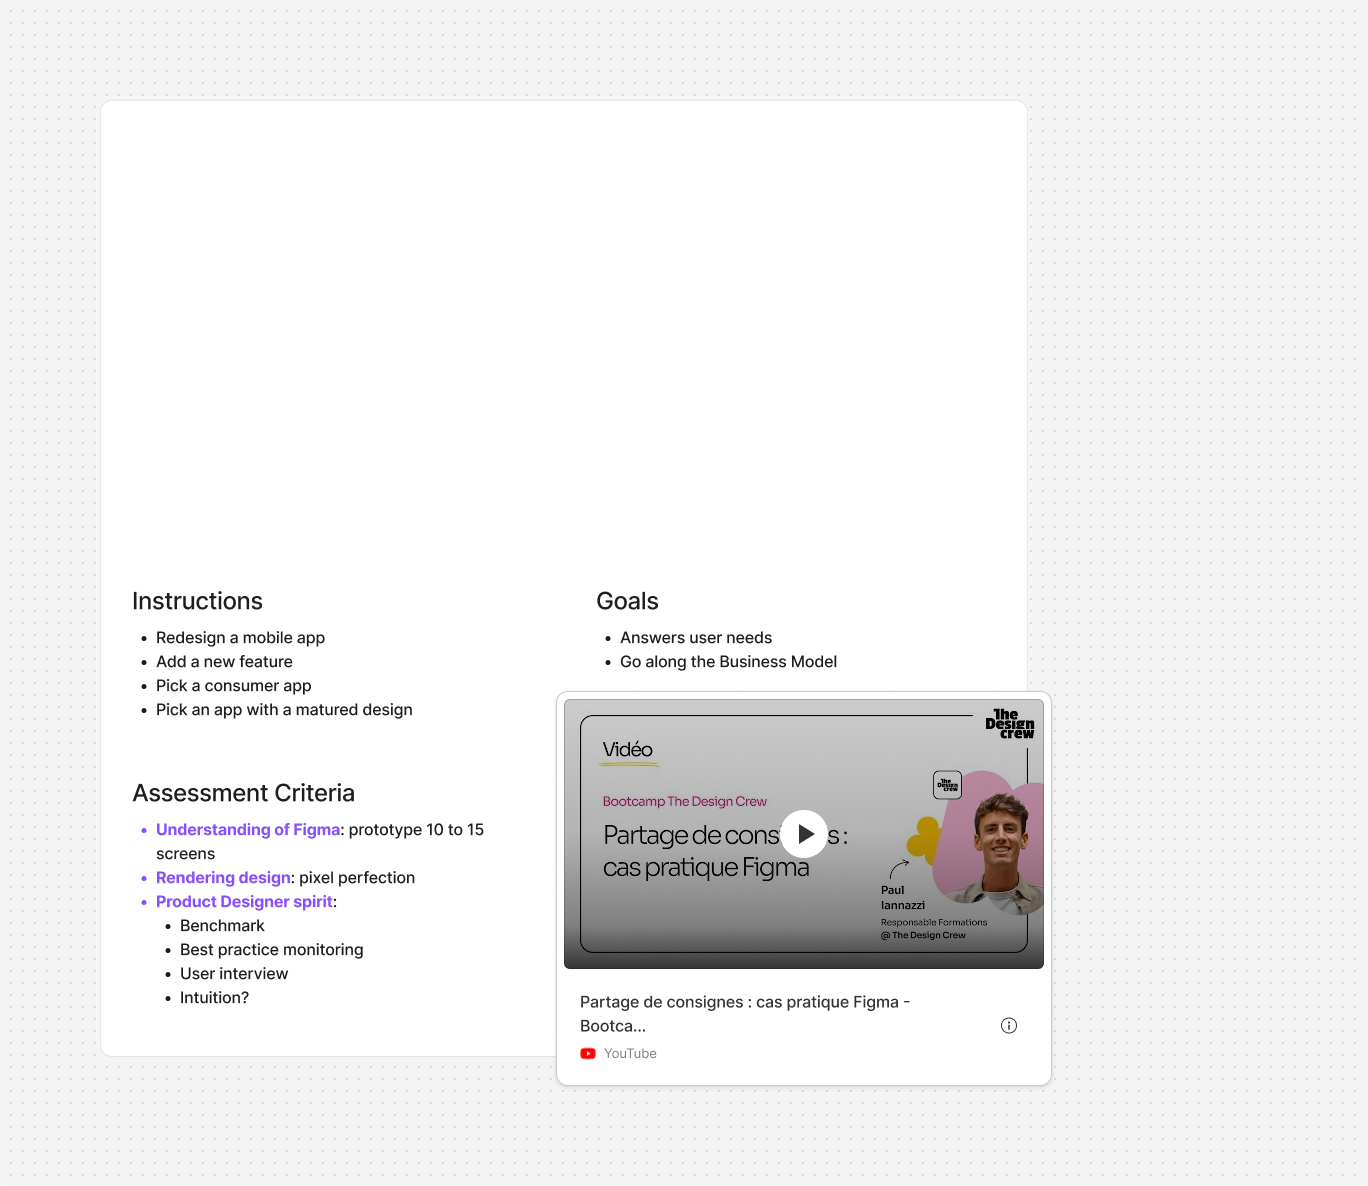Click 'Bootcamp The Design Crew' thumbnail text

(x=684, y=801)
